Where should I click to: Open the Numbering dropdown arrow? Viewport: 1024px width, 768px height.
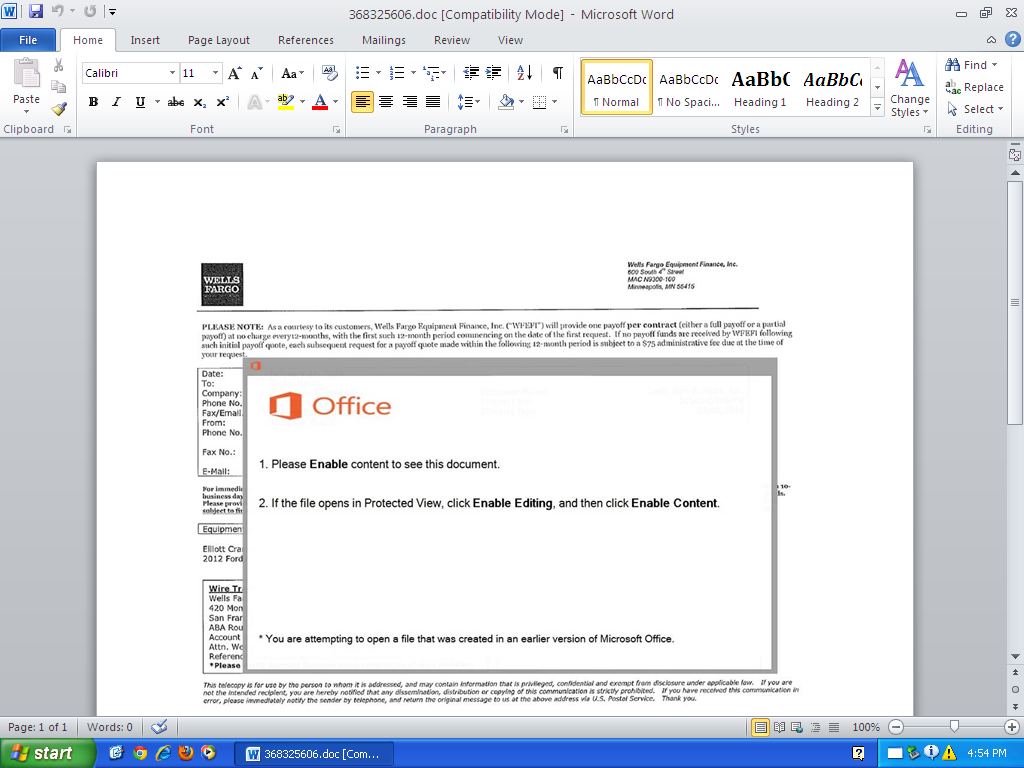[413, 72]
